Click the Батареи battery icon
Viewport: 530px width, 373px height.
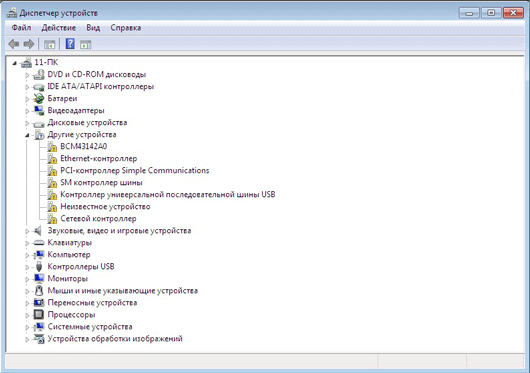click(x=39, y=98)
